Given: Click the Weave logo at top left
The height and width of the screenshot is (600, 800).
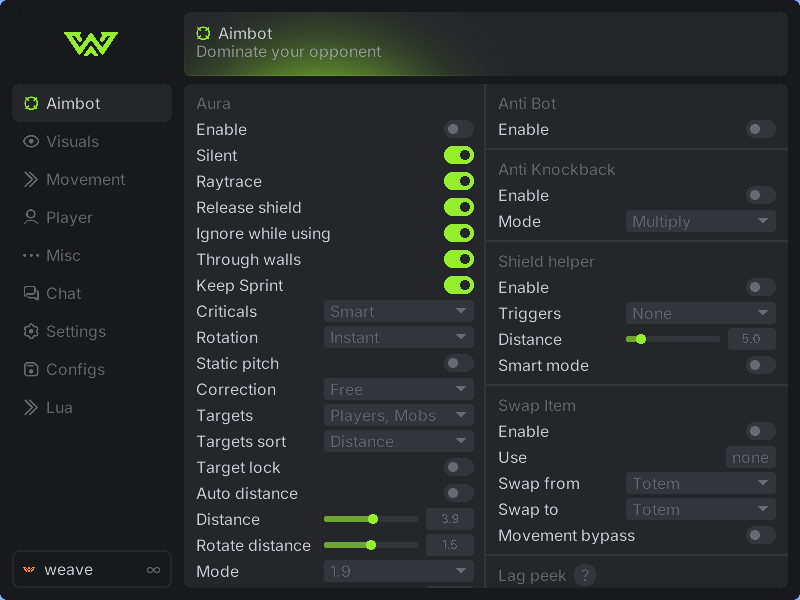Looking at the screenshot, I should 91,43.
